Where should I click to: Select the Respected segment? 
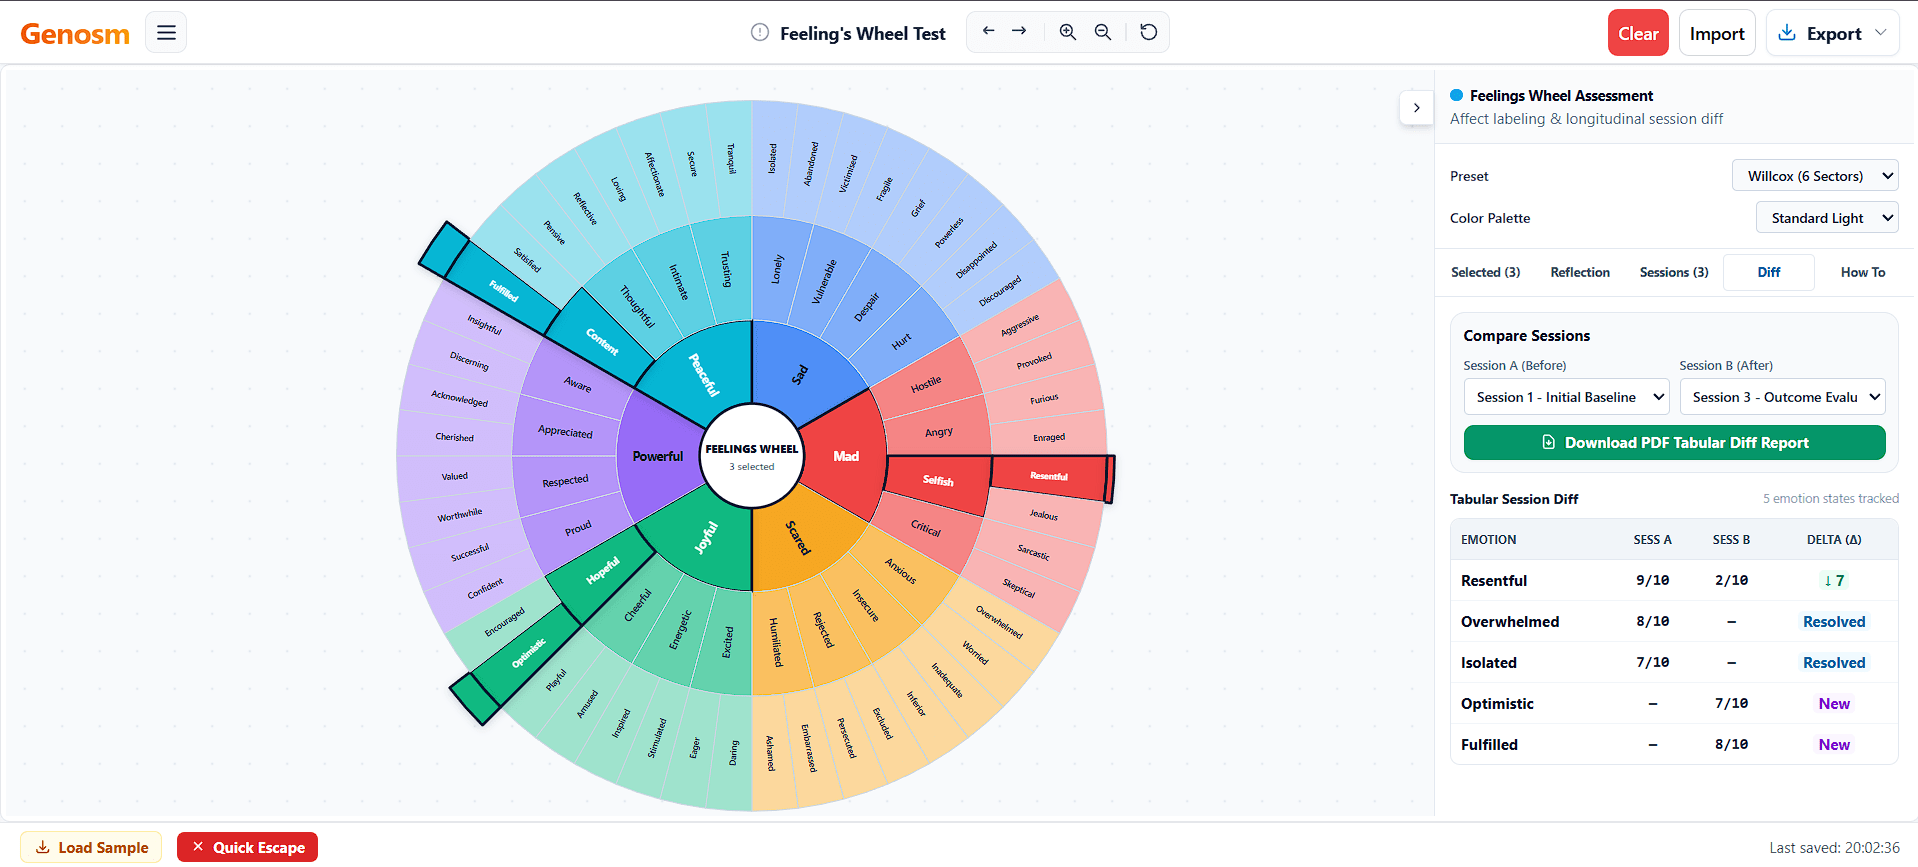(x=565, y=481)
